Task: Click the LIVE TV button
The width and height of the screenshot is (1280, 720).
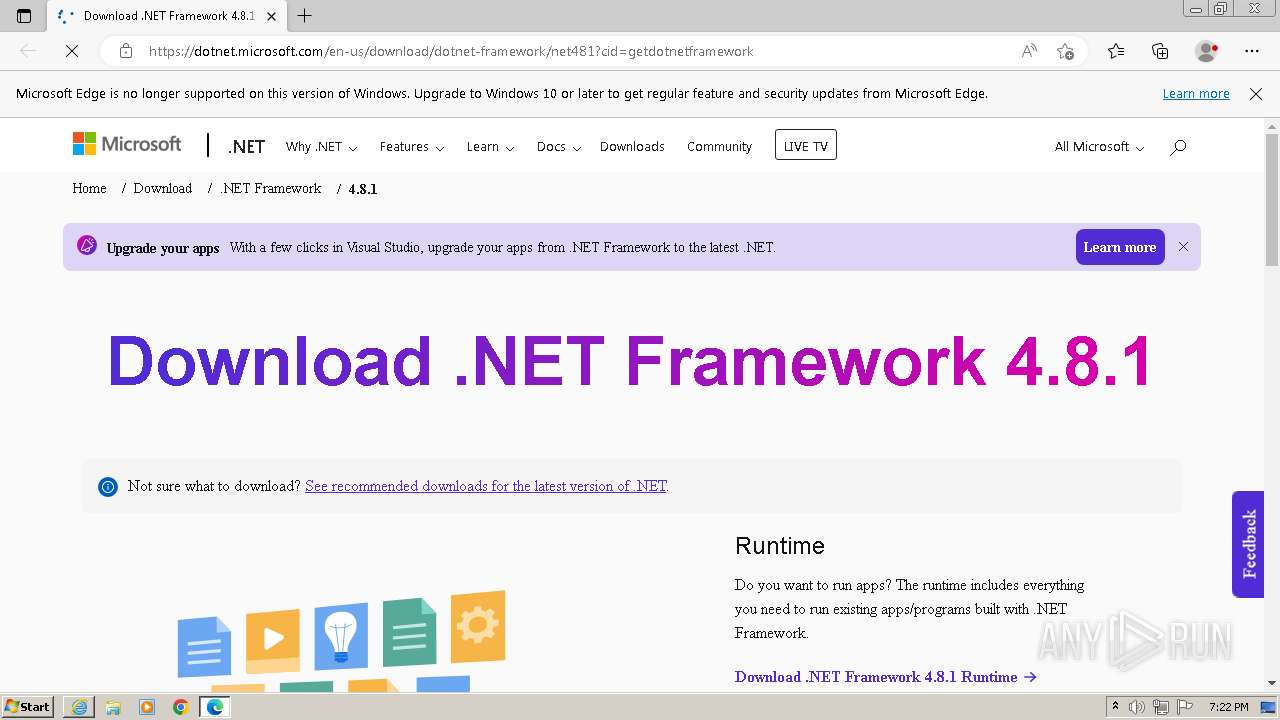Action: pyautogui.click(x=806, y=145)
